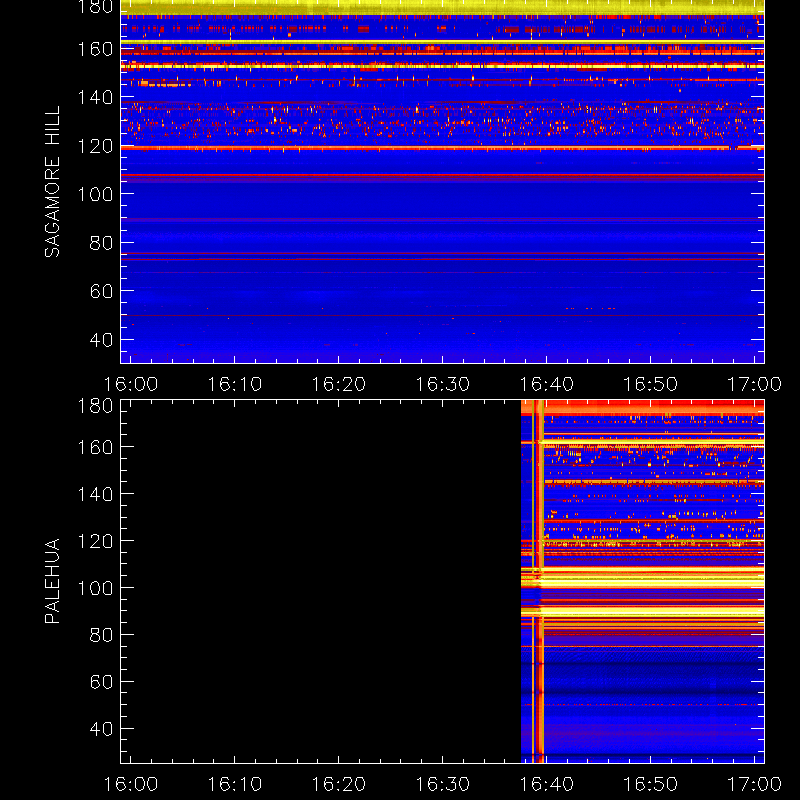Click the 80 tick label on Palehua axis
Image resolution: width=800 pixels, height=800 pixels.
[101, 635]
